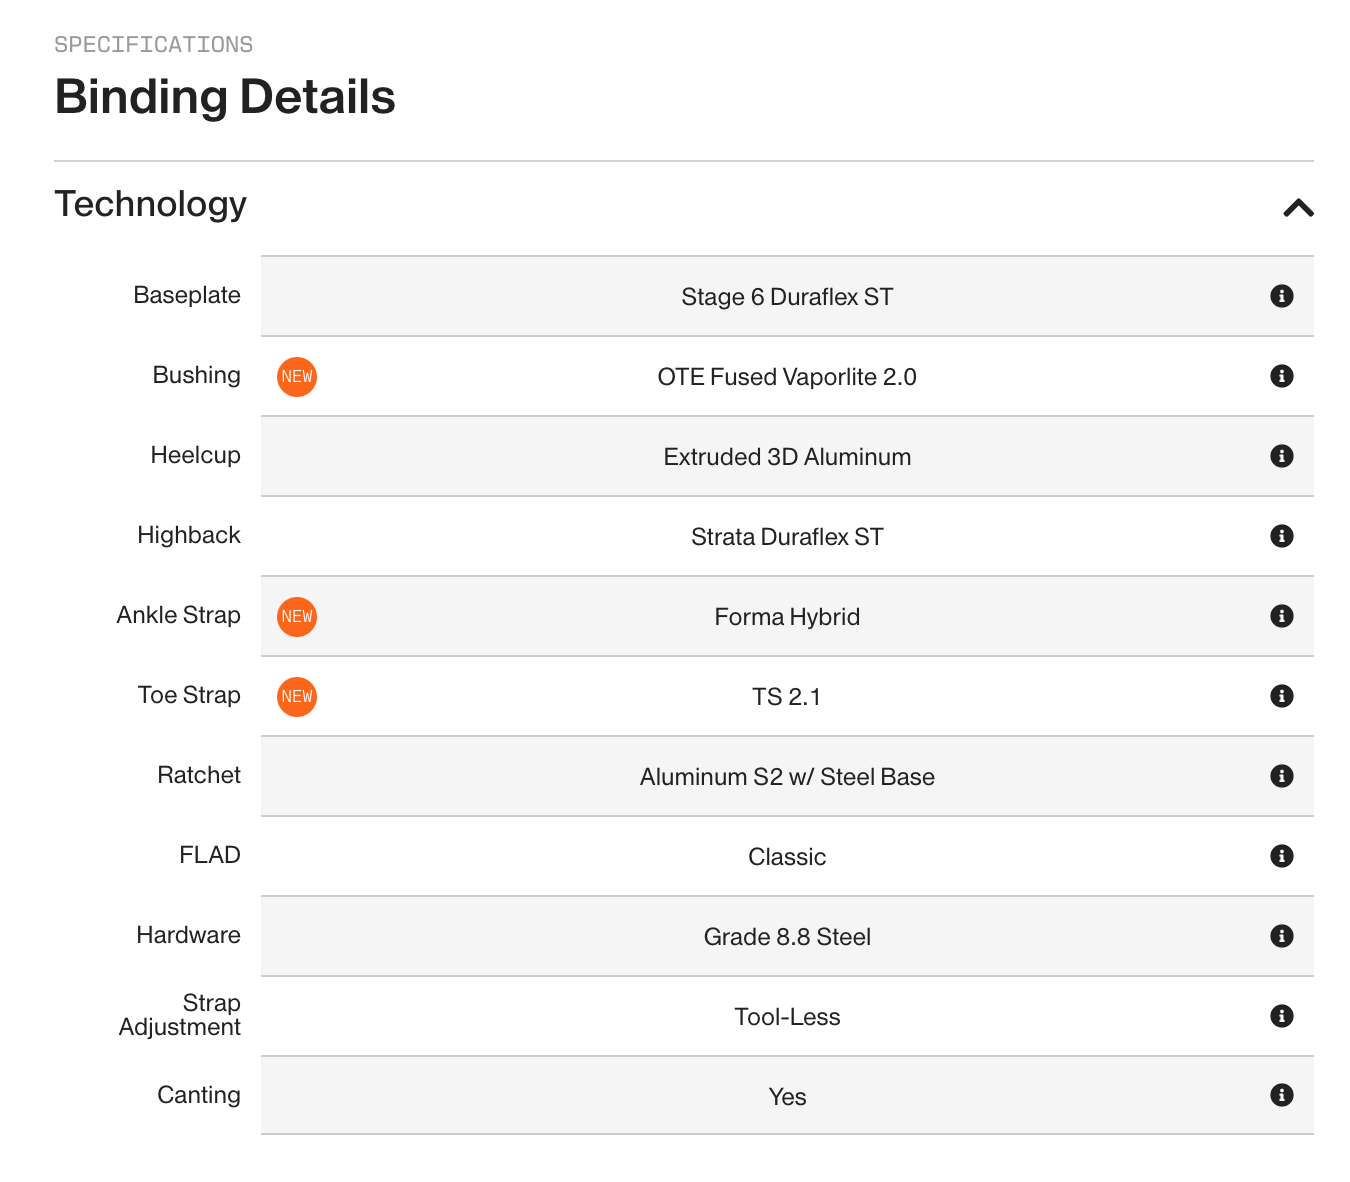Select the Stage 6 Duraflex ST text
The height and width of the screenshot is (1182, 1350).
[x=787, y=297]
